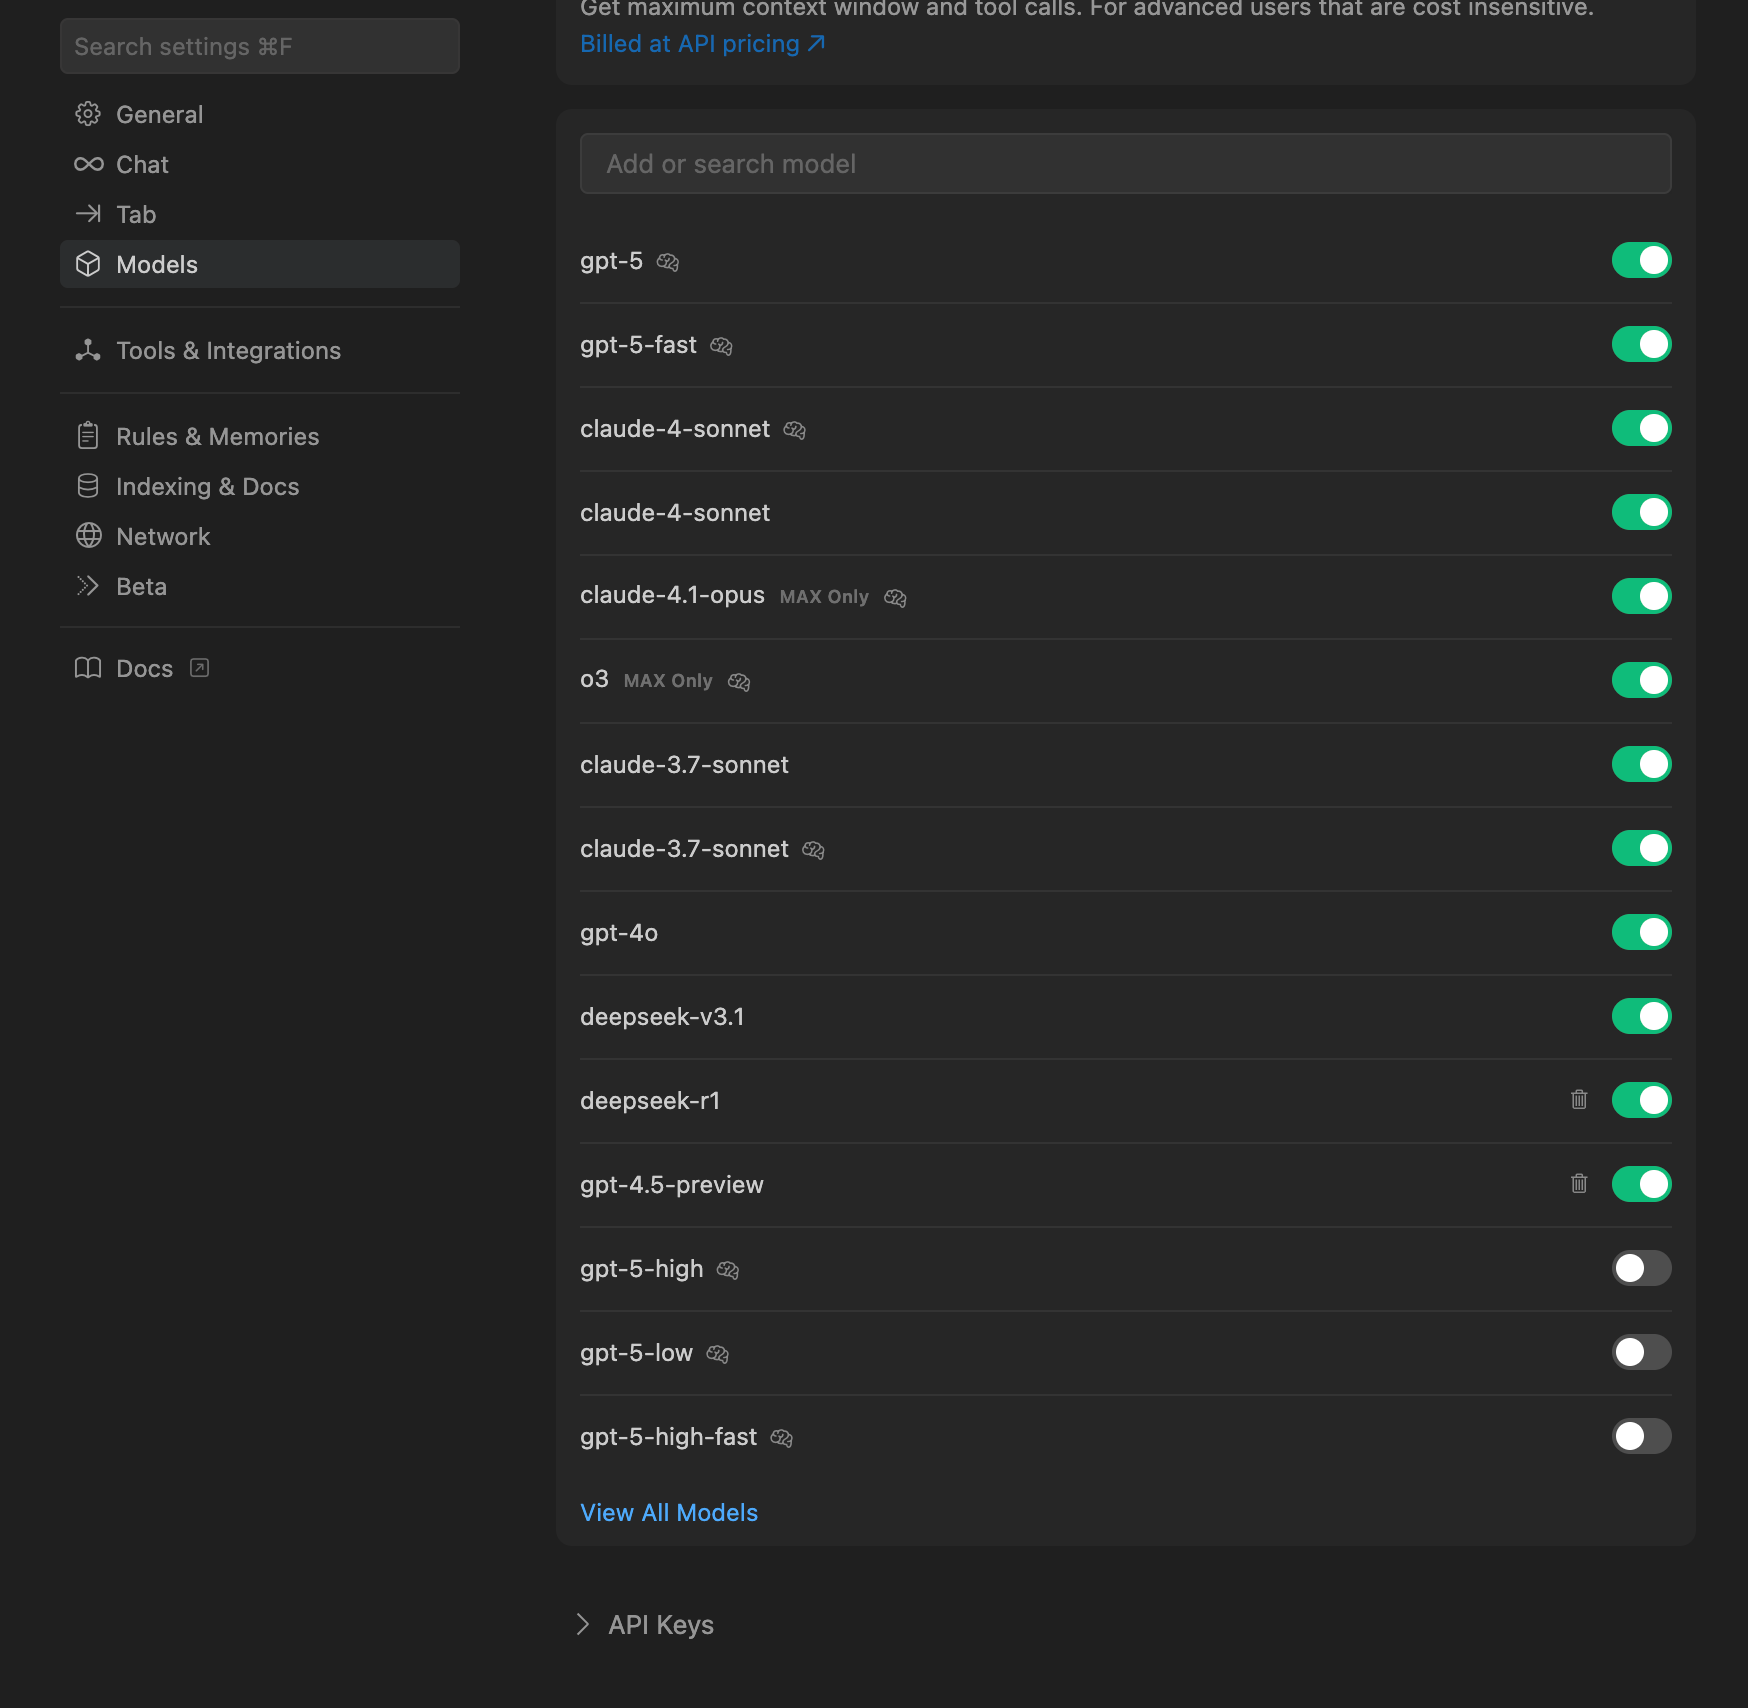Focus the Search settings field
The height and width of the screenshot is (1708, 1748).
tap(260, 46)
